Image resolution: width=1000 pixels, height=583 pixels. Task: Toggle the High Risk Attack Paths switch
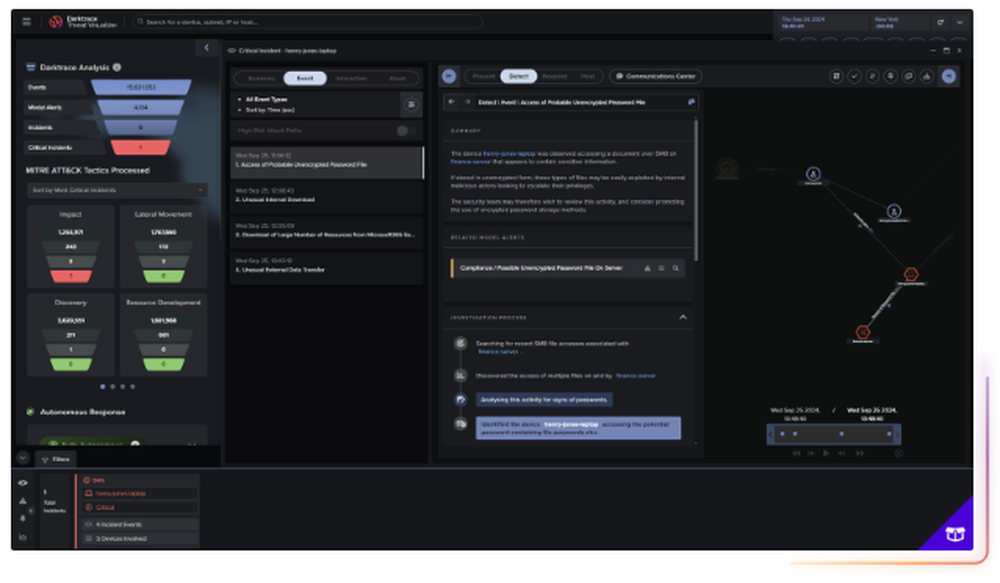(x=406, y=131)
